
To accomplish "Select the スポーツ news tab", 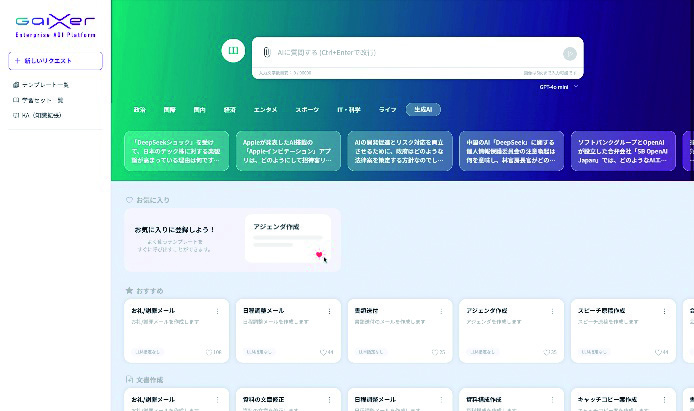I will (307, 109).
